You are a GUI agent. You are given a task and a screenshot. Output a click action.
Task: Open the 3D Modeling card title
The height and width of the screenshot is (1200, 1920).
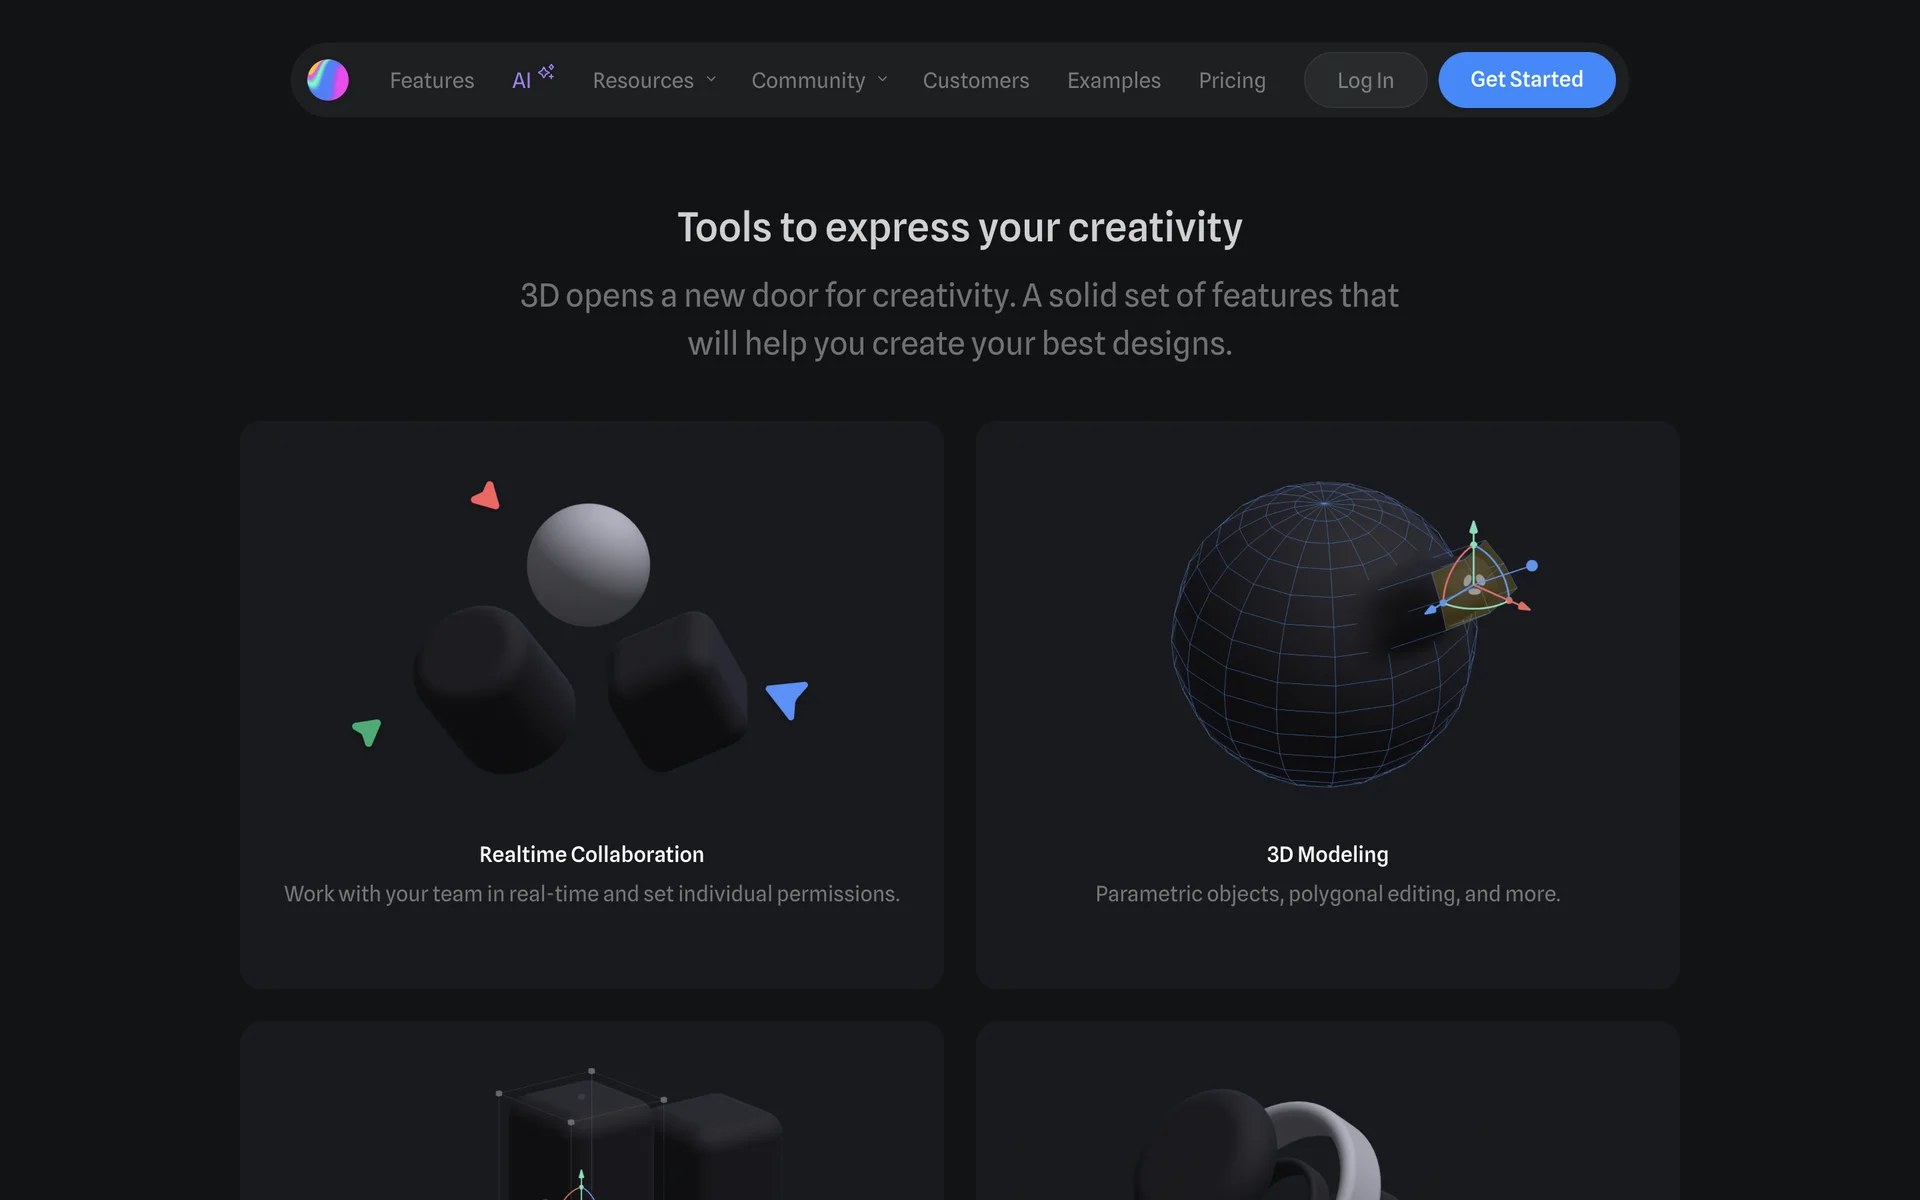point(1327,854)
